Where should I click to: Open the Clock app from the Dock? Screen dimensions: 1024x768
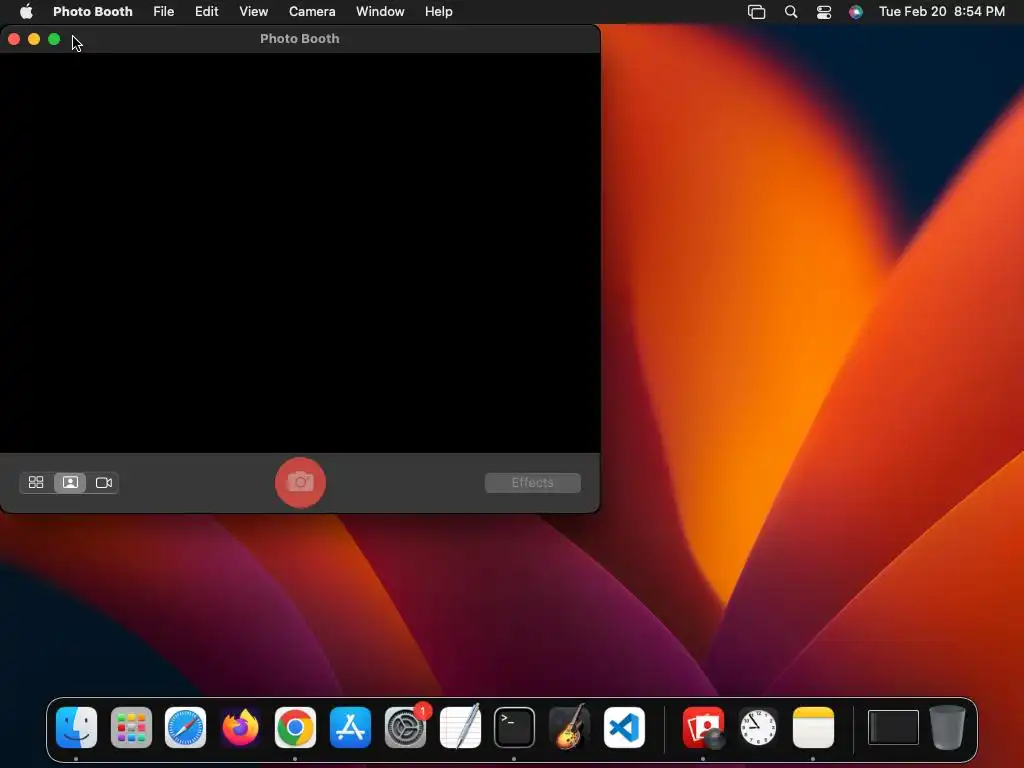[758, 727]
